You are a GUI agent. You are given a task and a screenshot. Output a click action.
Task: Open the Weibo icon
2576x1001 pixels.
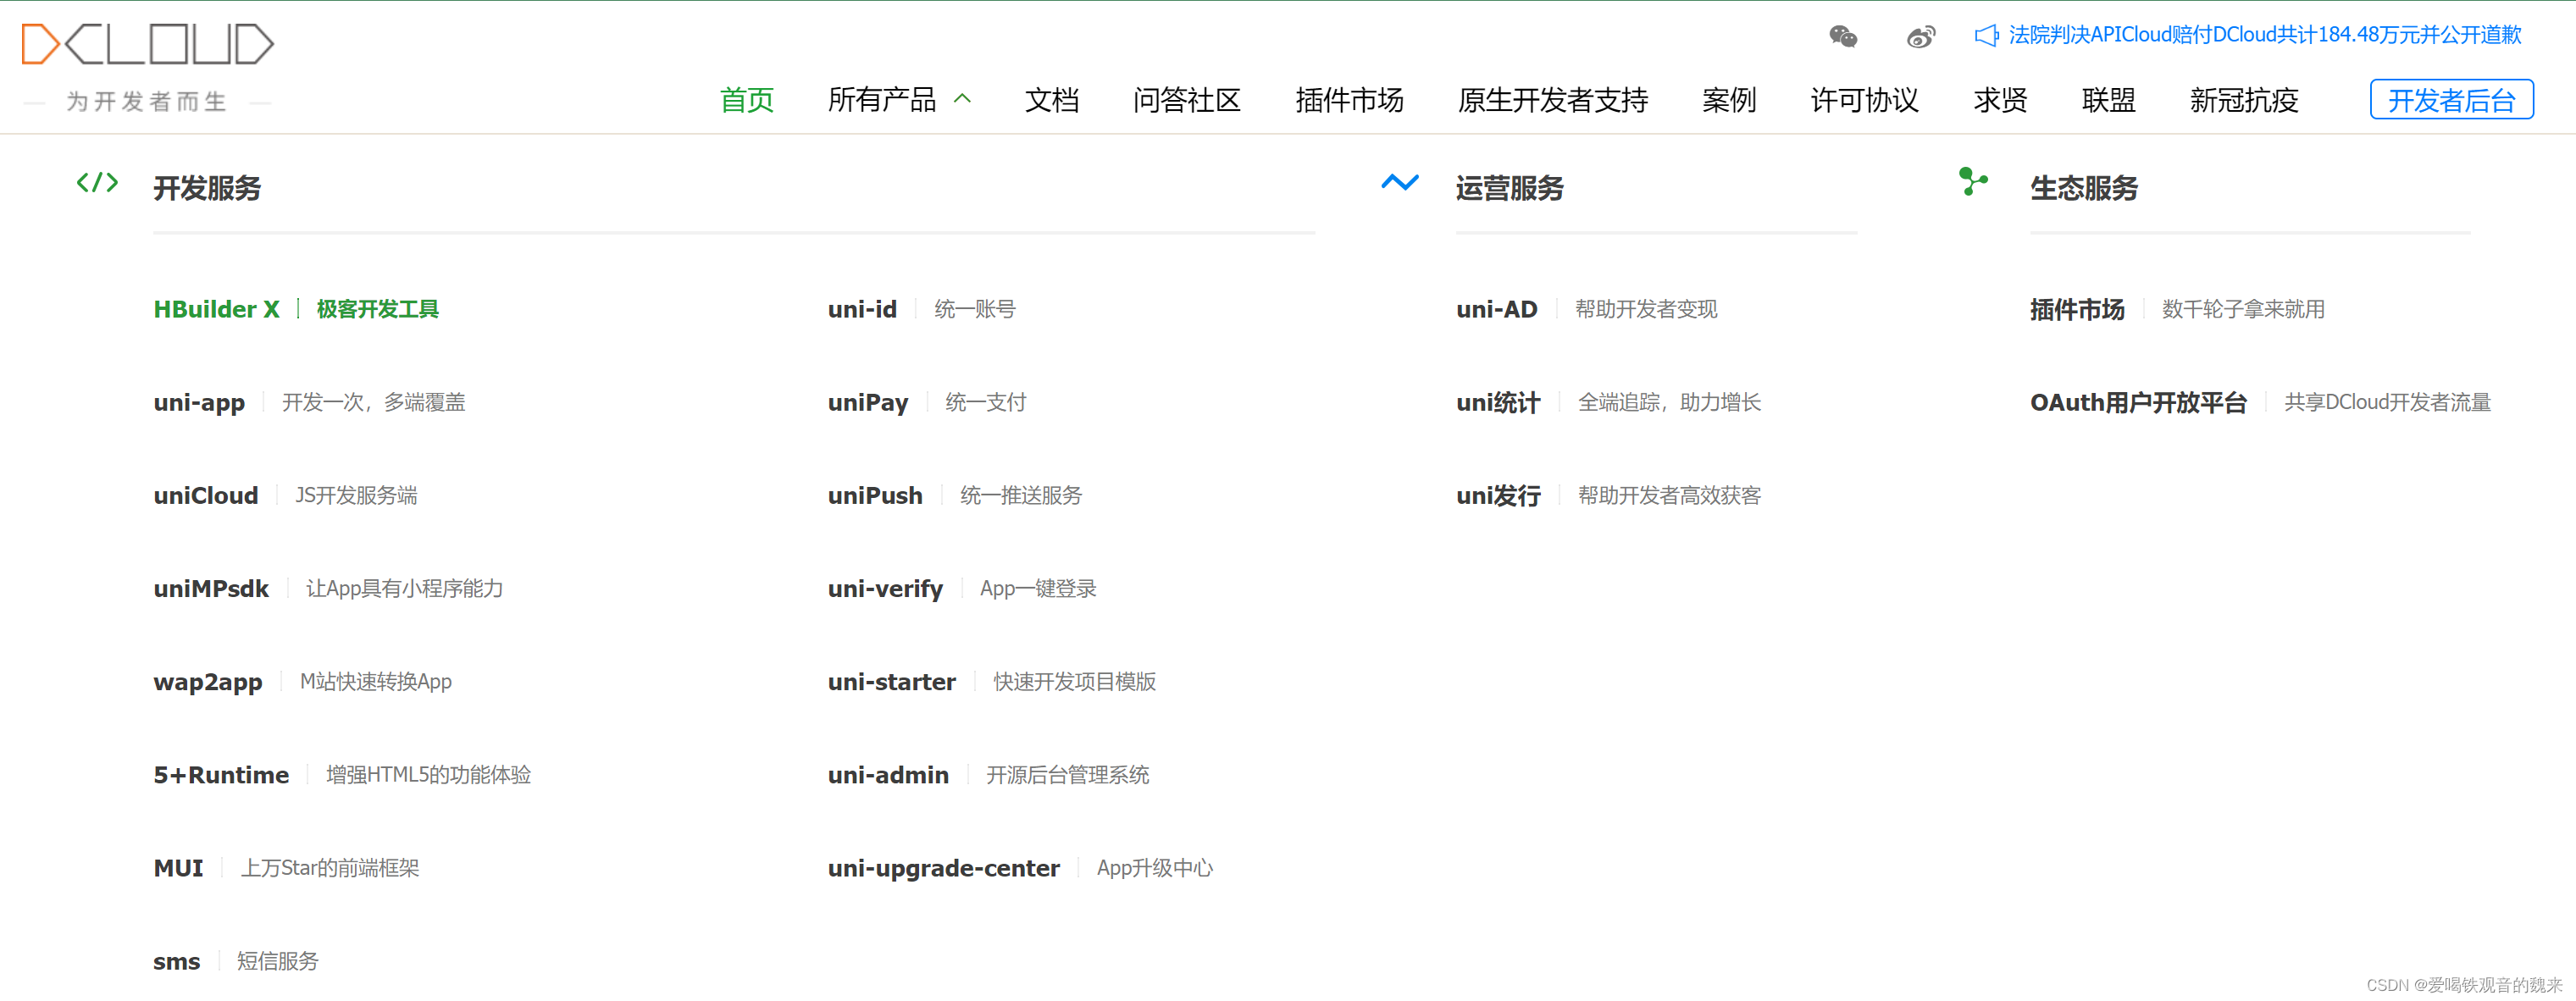pyautogui.click(x=1920, y=36)
